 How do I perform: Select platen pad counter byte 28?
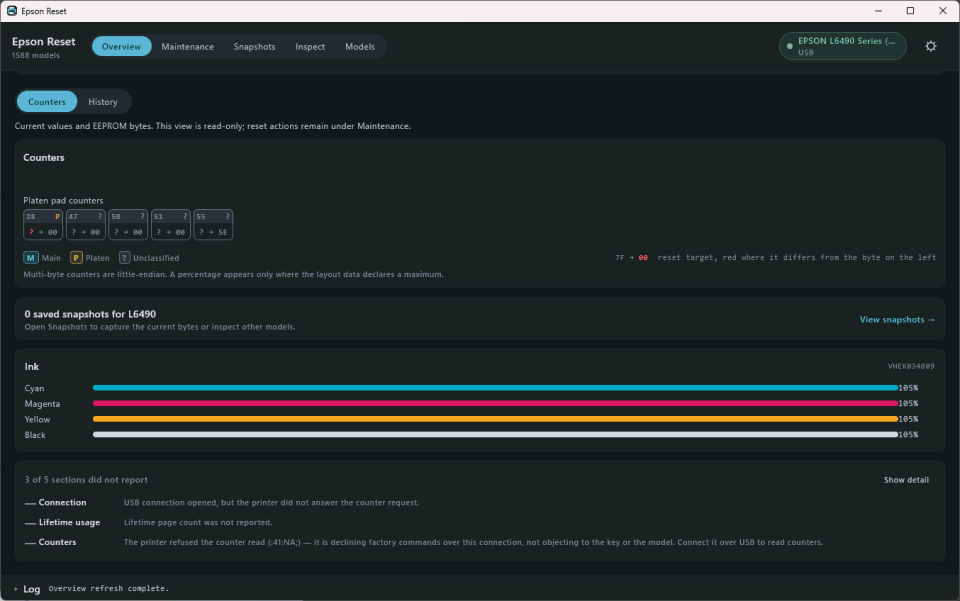pyautogui.click(x=43, y=225)
